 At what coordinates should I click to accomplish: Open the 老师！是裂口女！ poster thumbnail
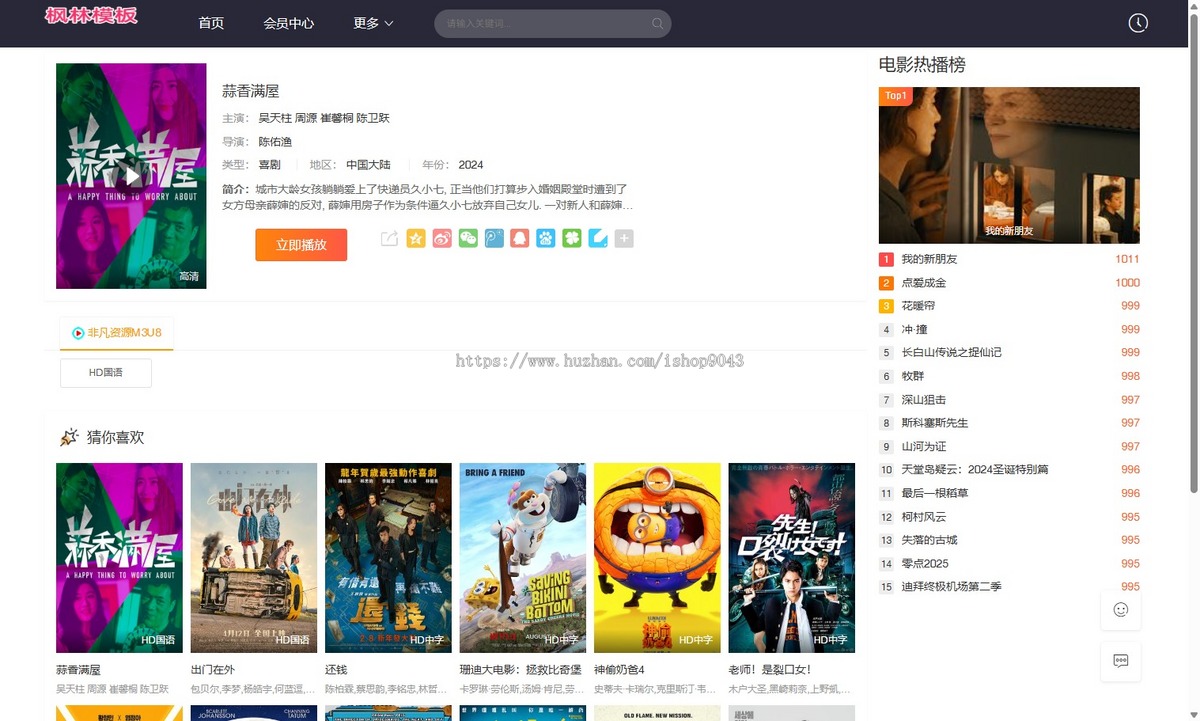pyautogui.click(x=792, y=558)
